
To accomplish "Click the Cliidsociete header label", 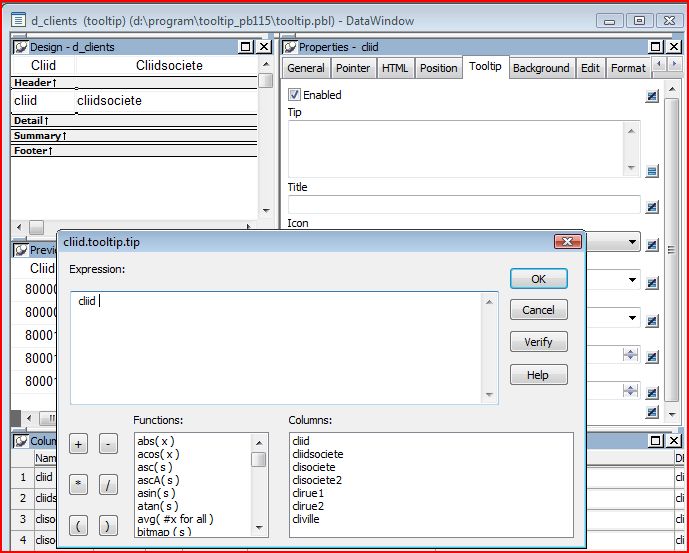I will [169, 65].
